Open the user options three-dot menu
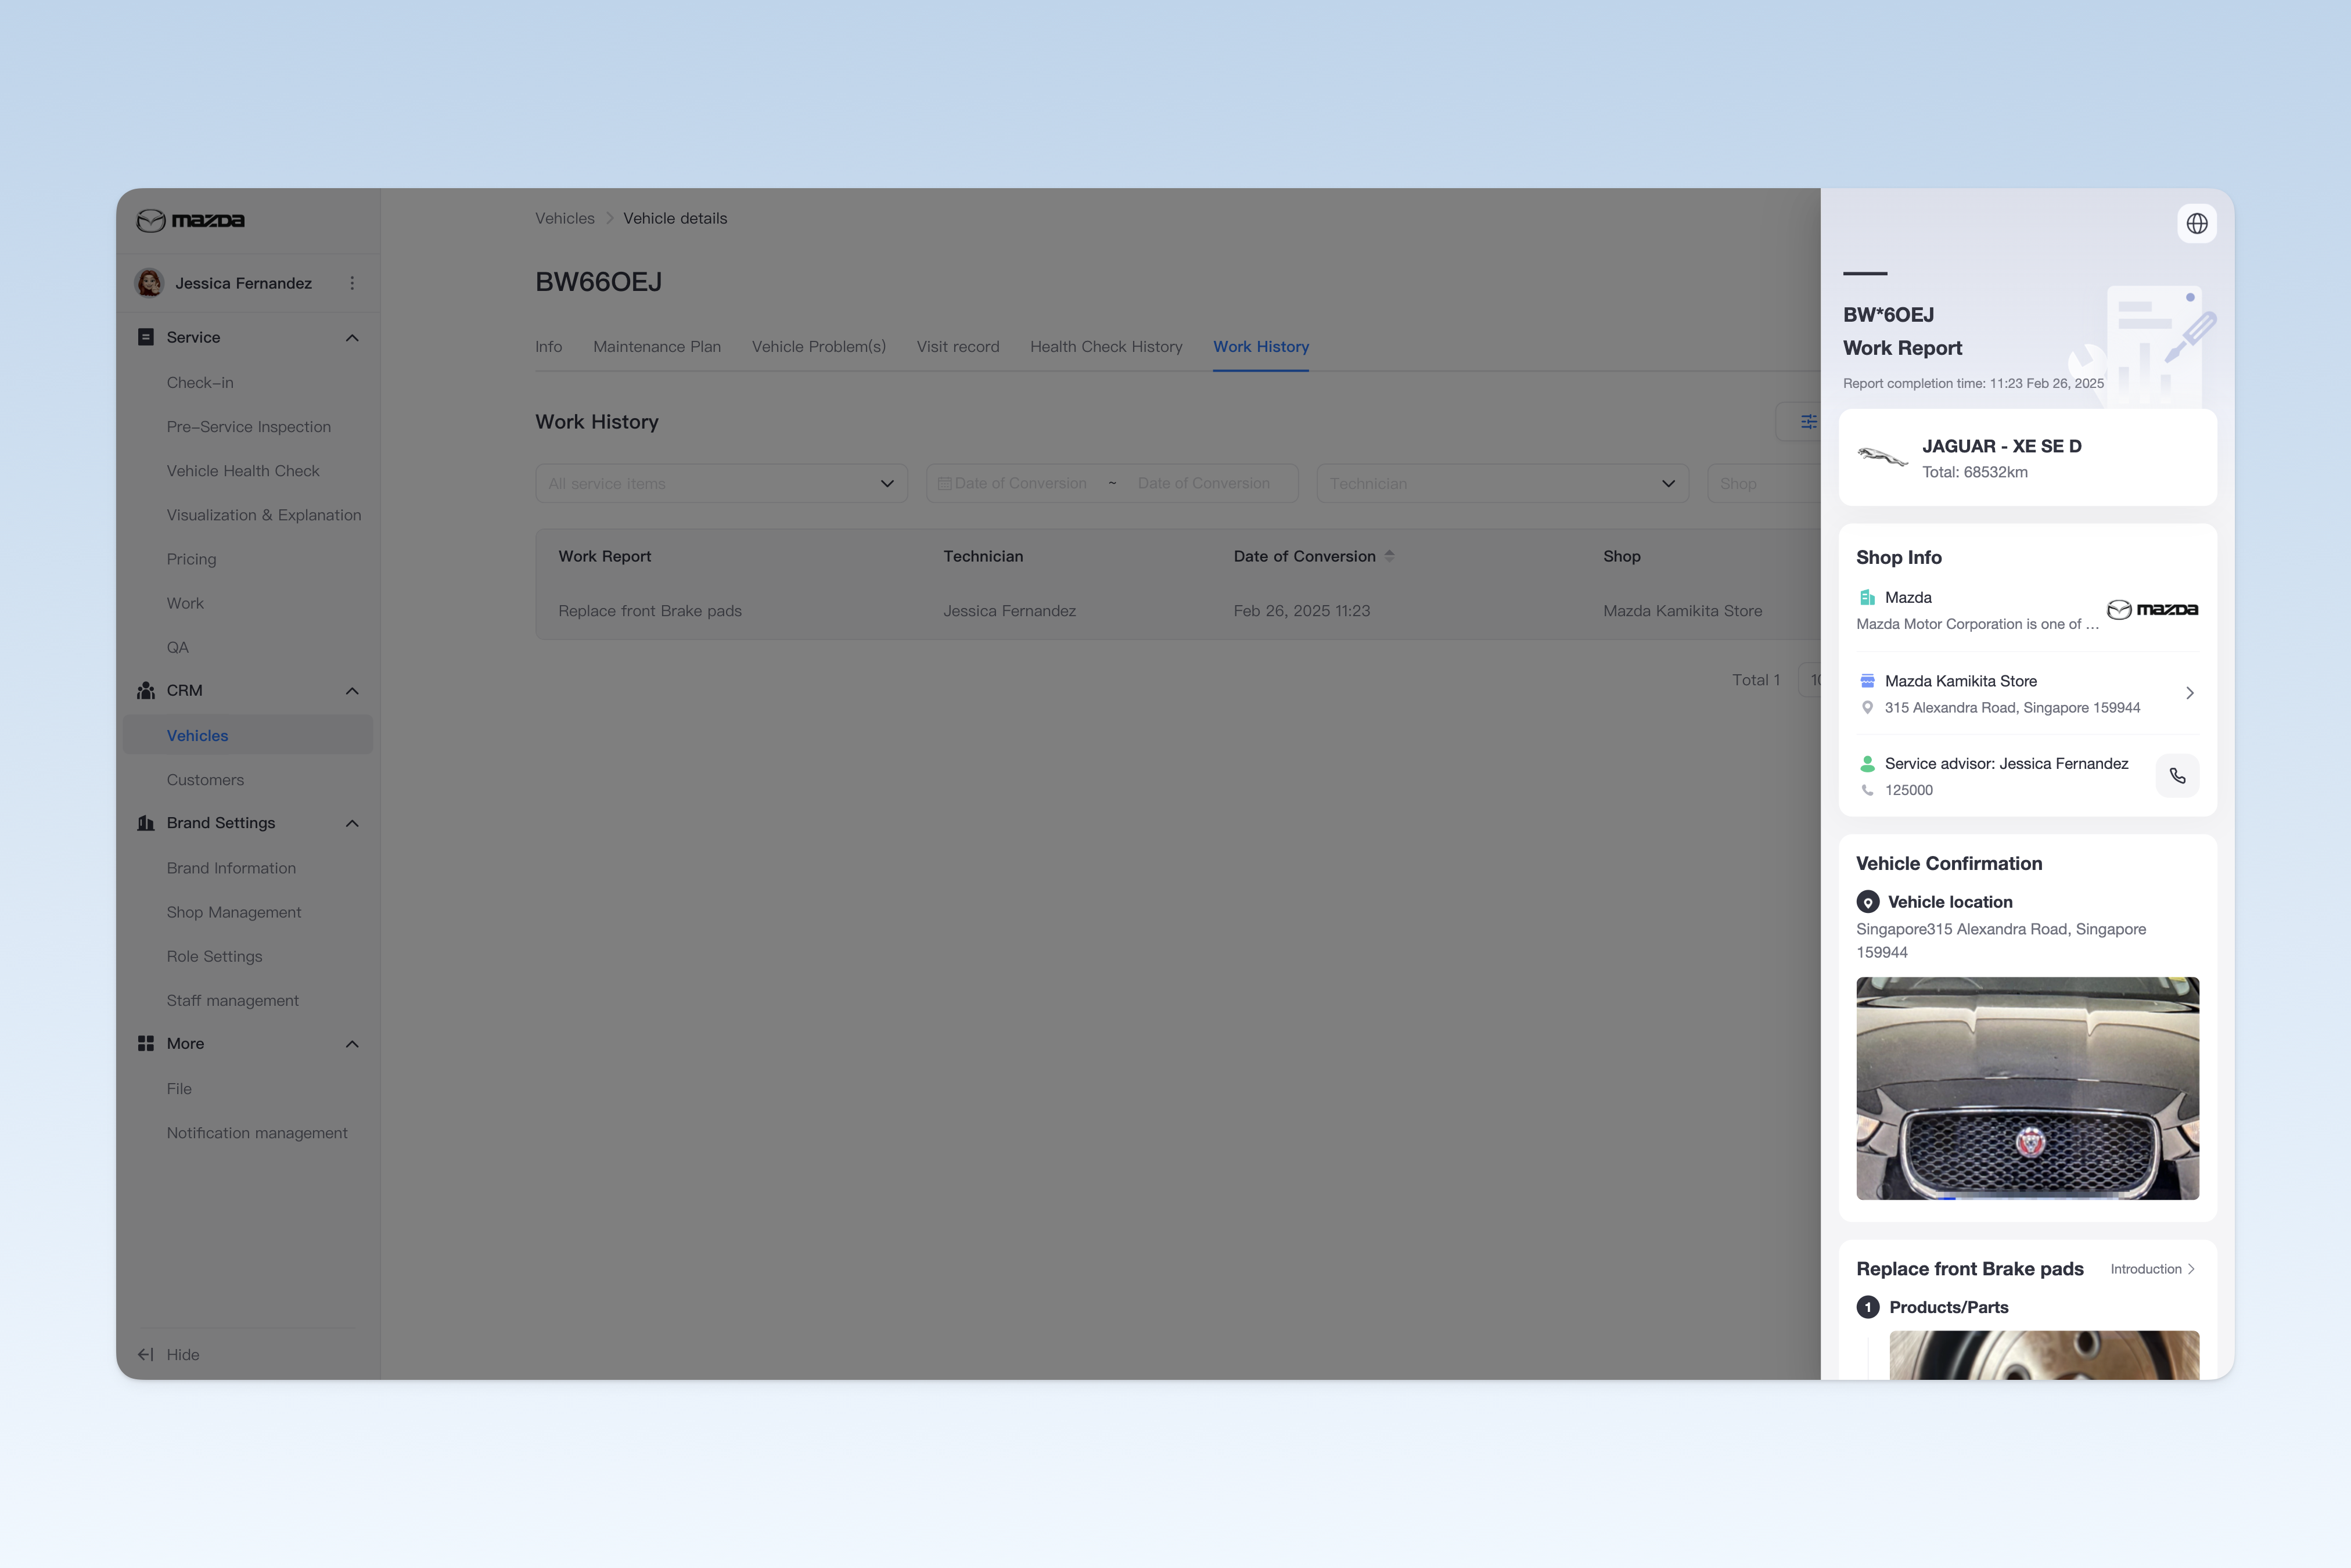2351x1568 pixels. pos(352,283)
